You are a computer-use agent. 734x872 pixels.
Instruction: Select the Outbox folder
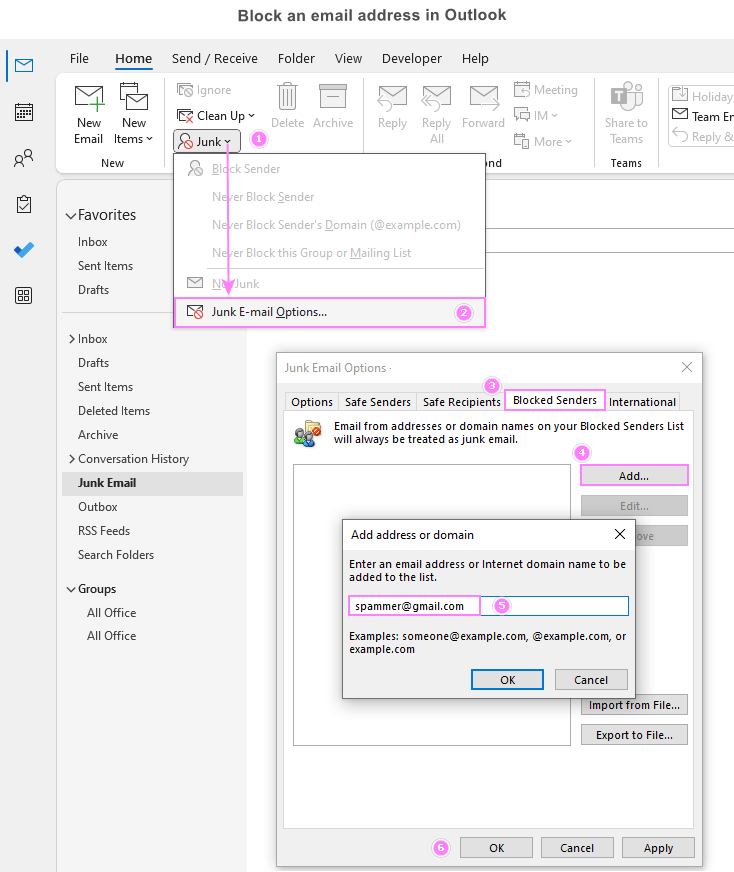coord(97,507)
